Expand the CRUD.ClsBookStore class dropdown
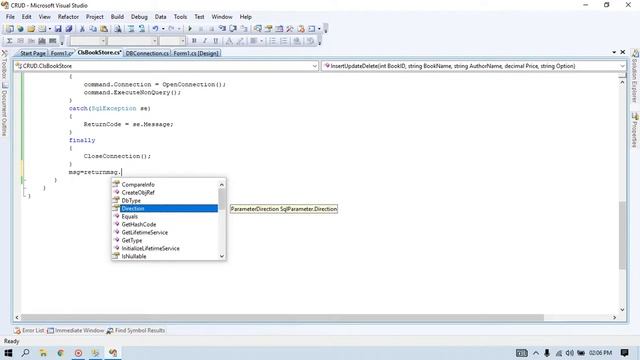Viewport: 640px width, 360px height. (315, 66)
